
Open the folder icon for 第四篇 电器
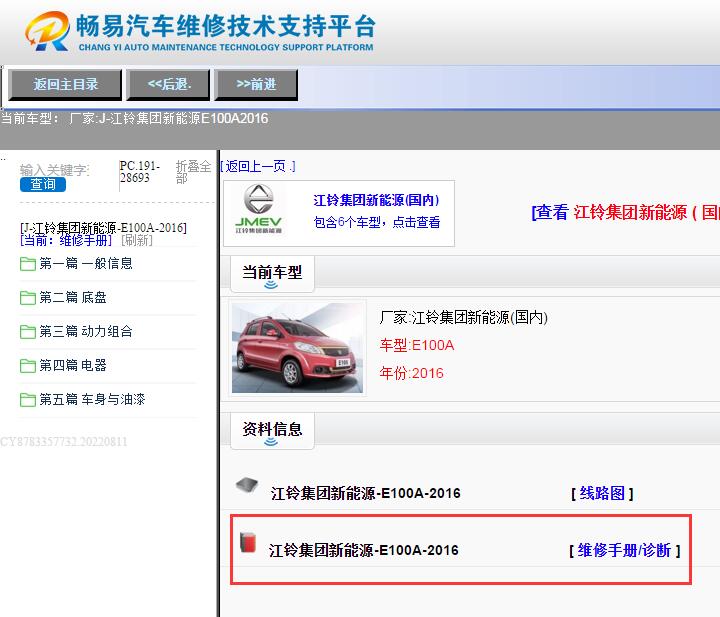click(28, 365)
